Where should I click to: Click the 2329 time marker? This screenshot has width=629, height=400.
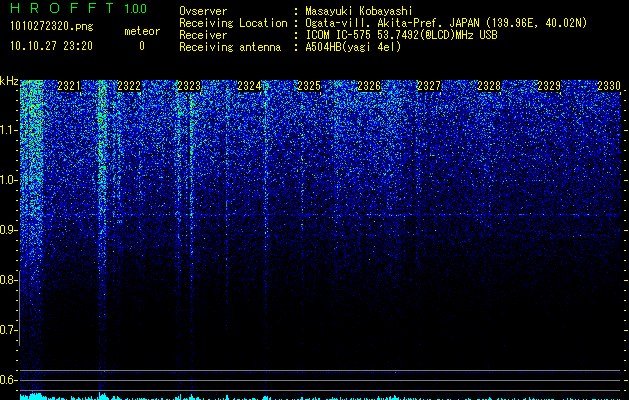549,86
